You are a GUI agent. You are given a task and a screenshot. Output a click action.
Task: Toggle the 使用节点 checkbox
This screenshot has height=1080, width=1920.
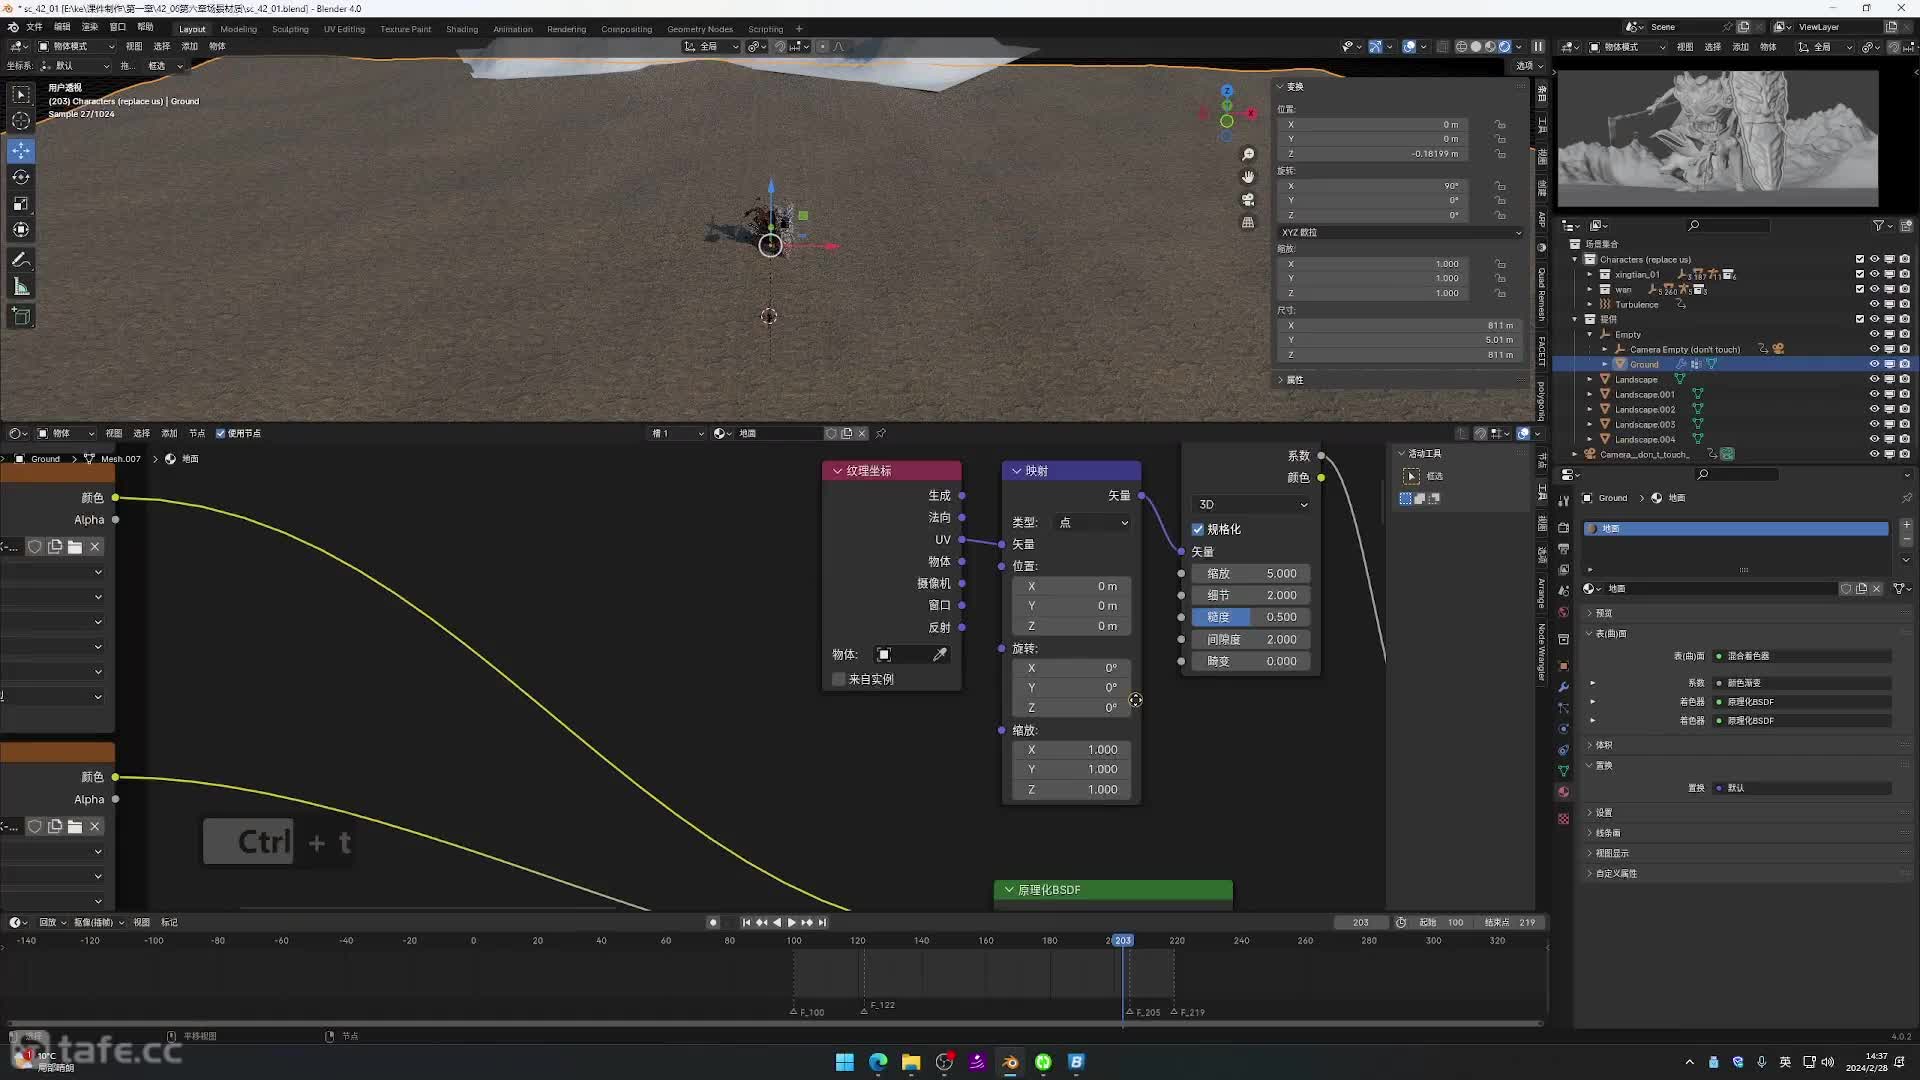[221, 434]
